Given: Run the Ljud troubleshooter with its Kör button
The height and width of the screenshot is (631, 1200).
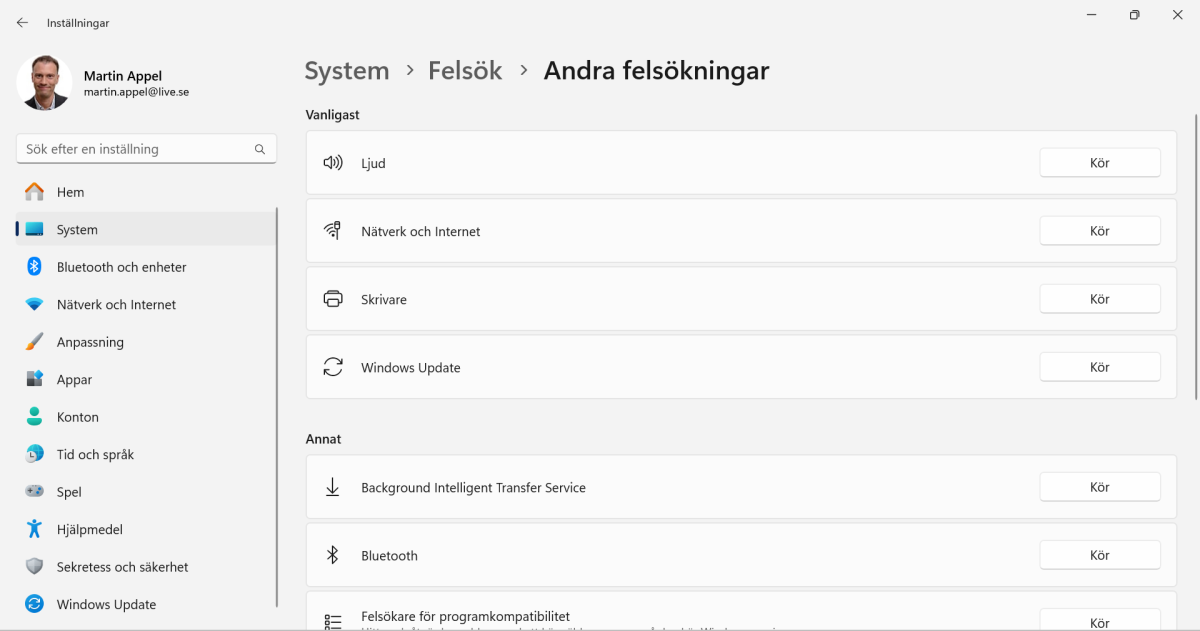Looking at the screenshot, I should (1100, 162).
